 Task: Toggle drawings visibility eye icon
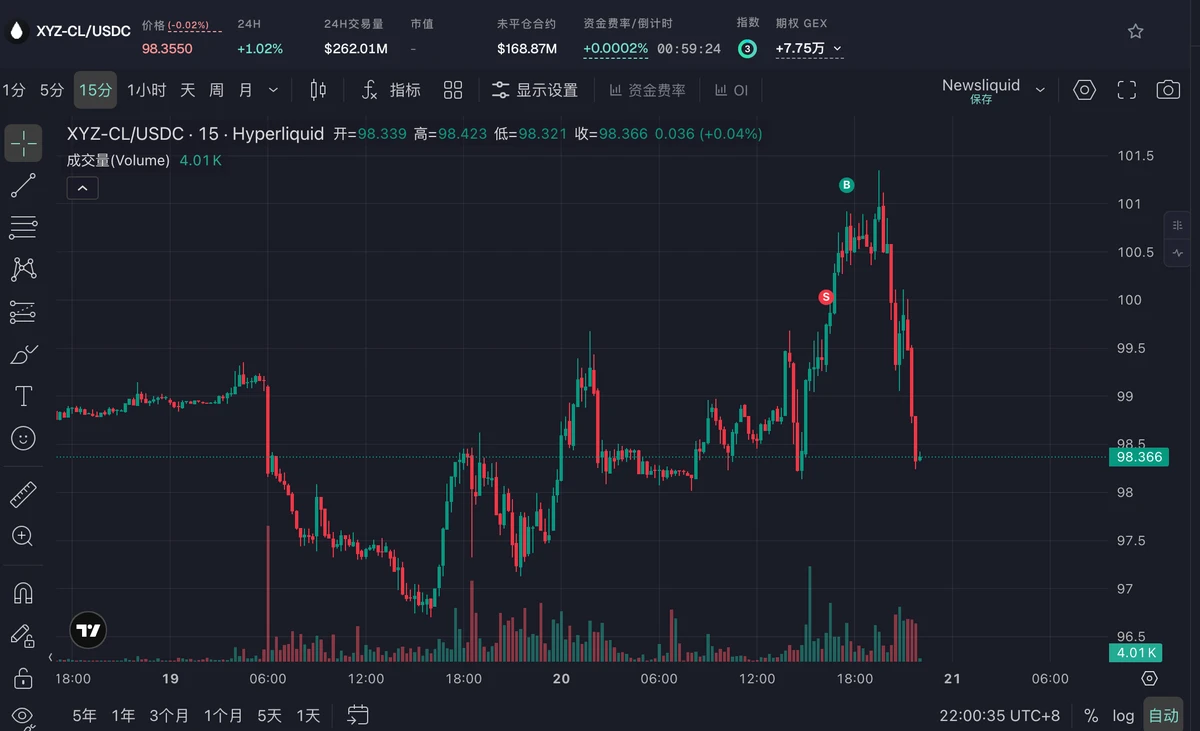23,715
